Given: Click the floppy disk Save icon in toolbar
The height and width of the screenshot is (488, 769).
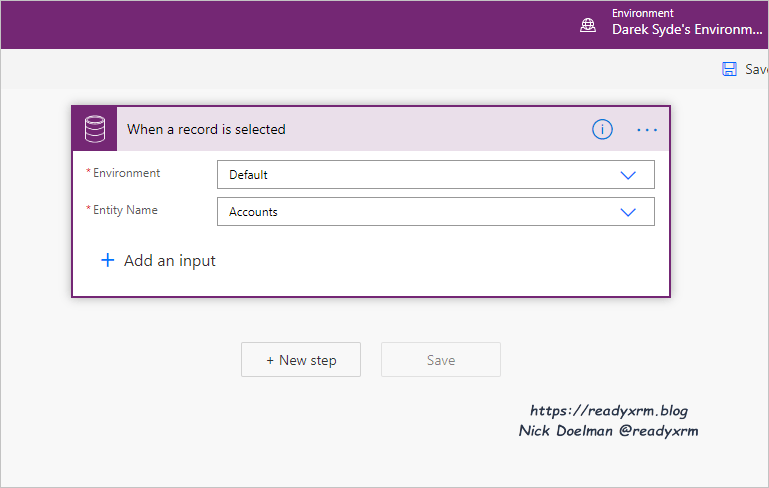Looking at the screenshot, I should (x=729, y=69).
